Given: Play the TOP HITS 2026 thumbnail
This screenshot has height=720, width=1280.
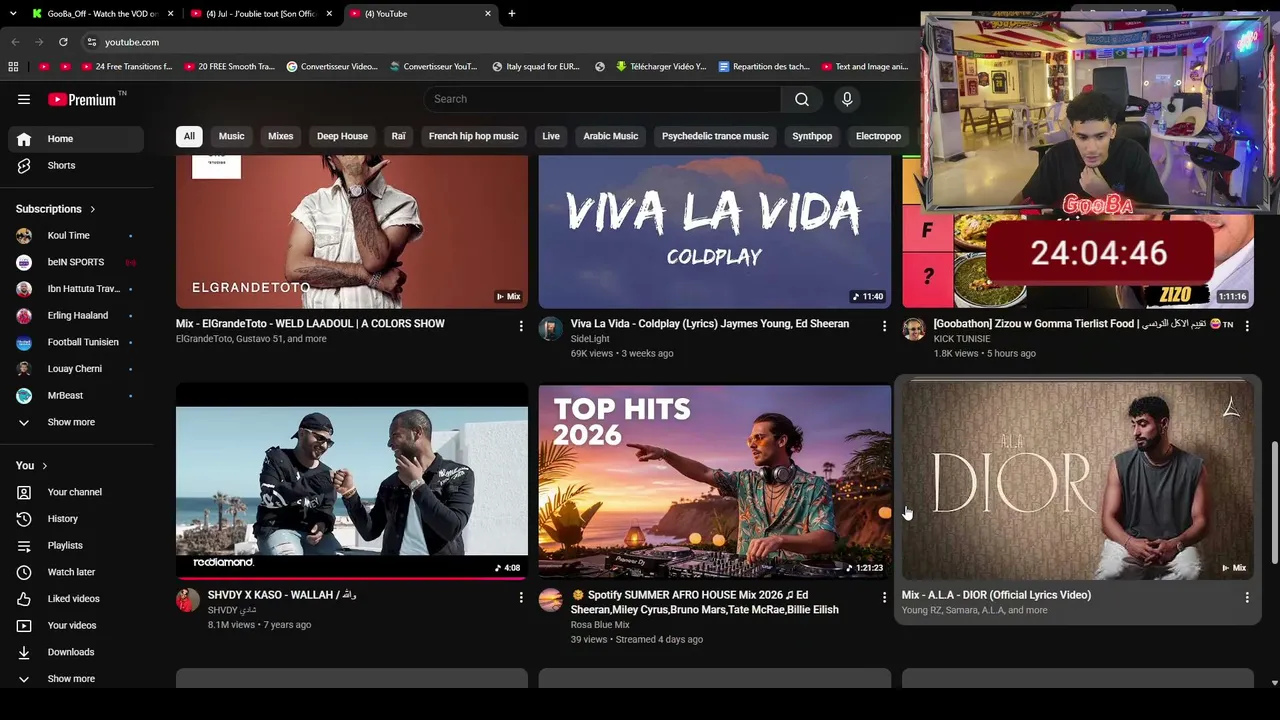Looking at the screenshot, I should point(715,481).
